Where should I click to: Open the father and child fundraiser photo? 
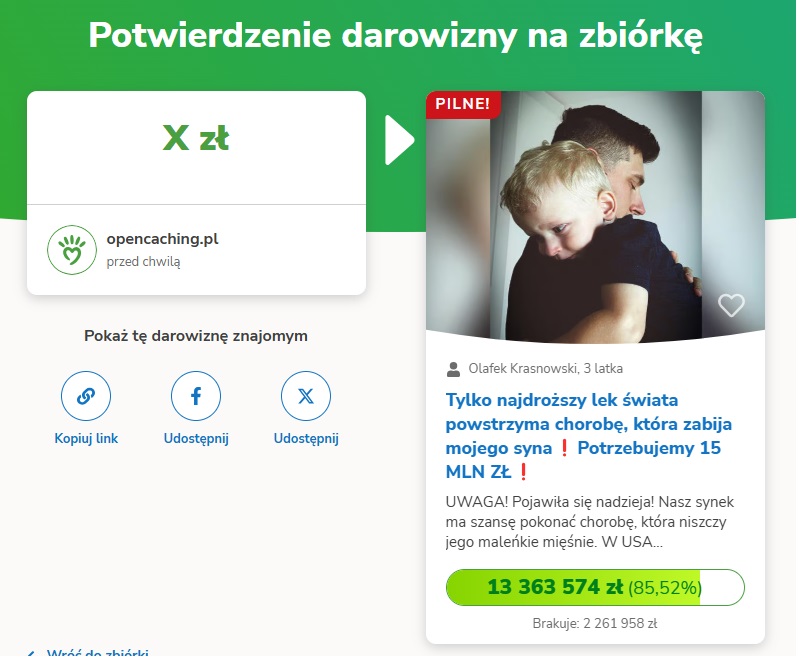tap(595, 215)
